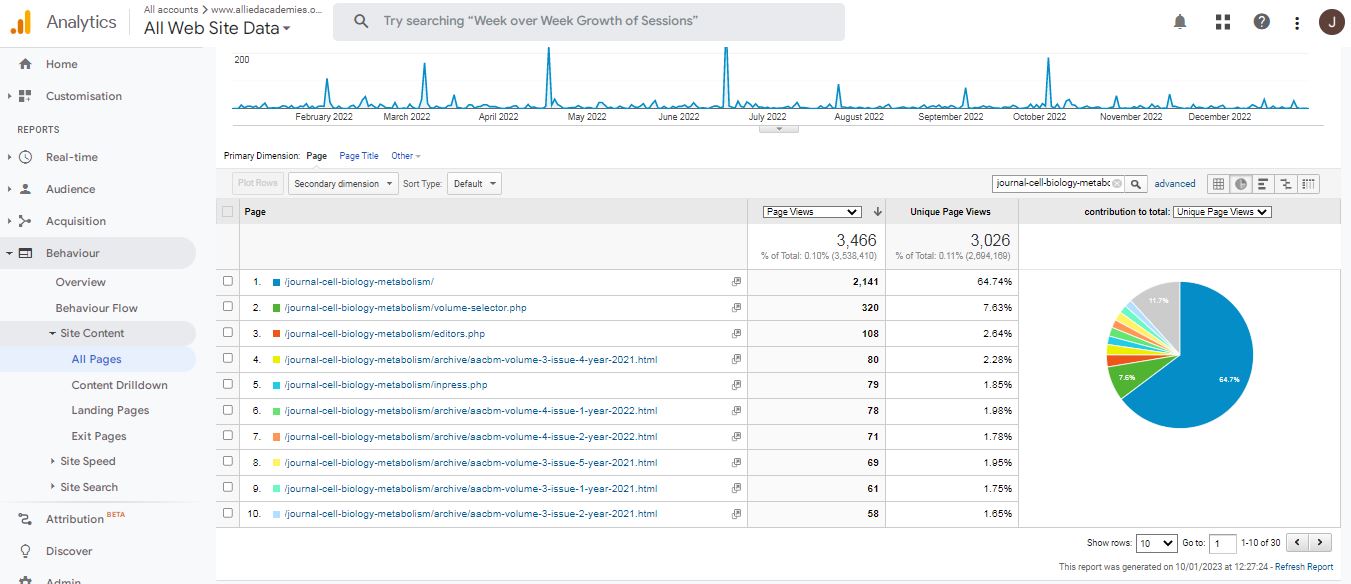
Task: Switch to the comparison view icon
Action: coord(1286,184)
